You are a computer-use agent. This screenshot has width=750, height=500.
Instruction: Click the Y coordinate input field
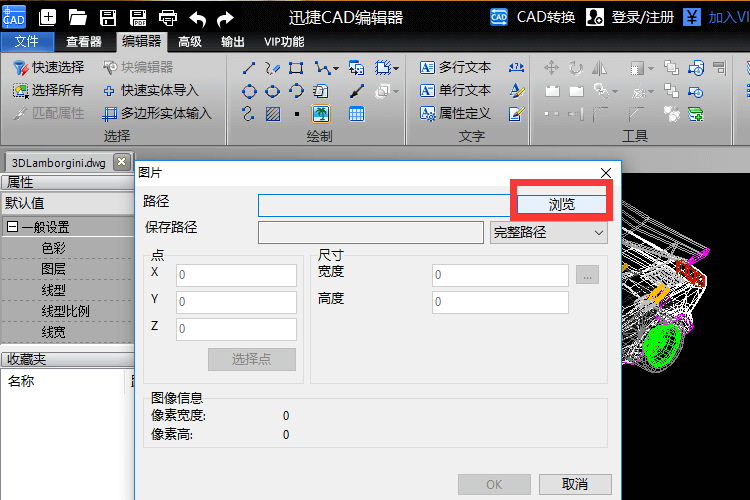click(236, 302)
